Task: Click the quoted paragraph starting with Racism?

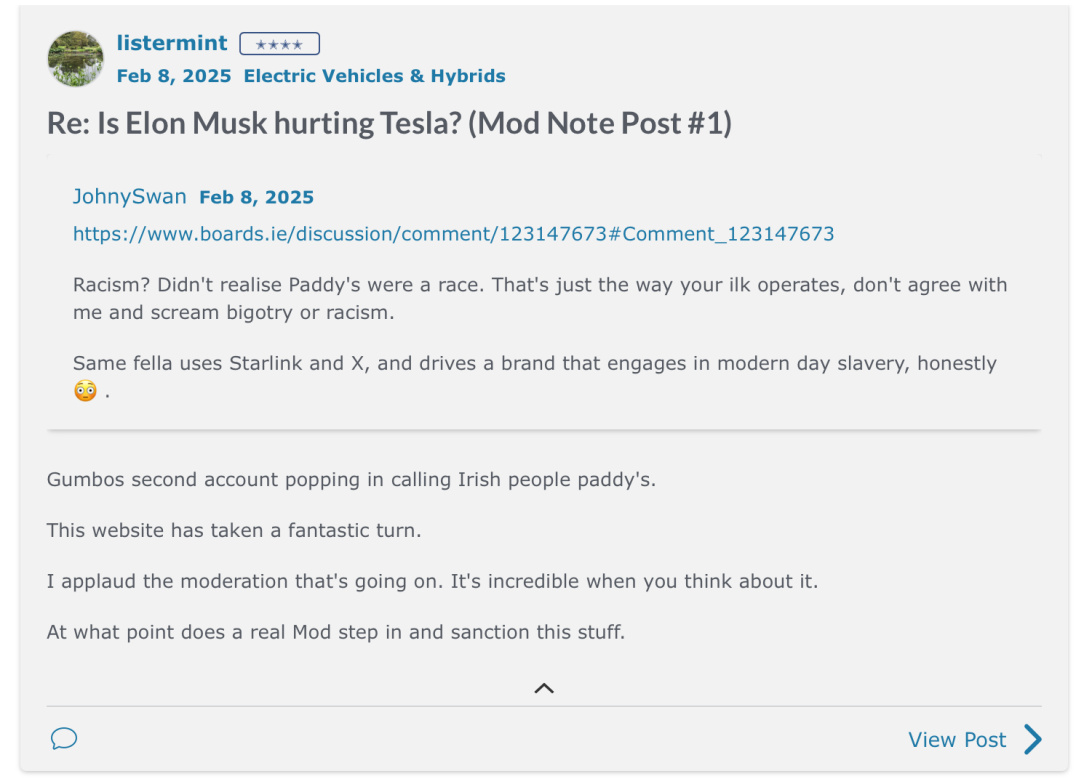Action: (540, 299)
